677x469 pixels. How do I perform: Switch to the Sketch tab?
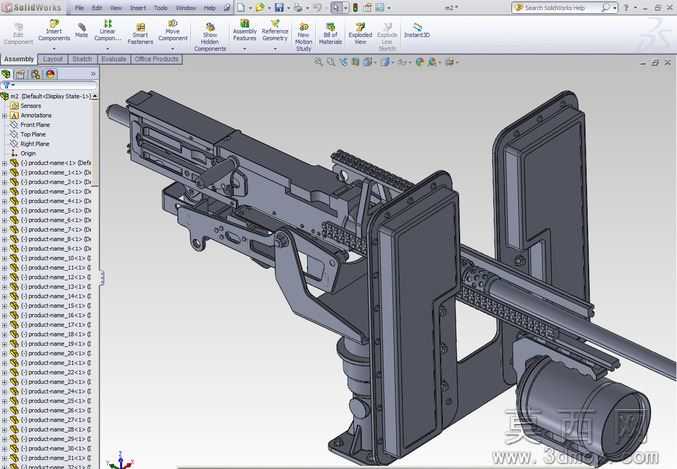pyautogui.click(x=82, y=59)
